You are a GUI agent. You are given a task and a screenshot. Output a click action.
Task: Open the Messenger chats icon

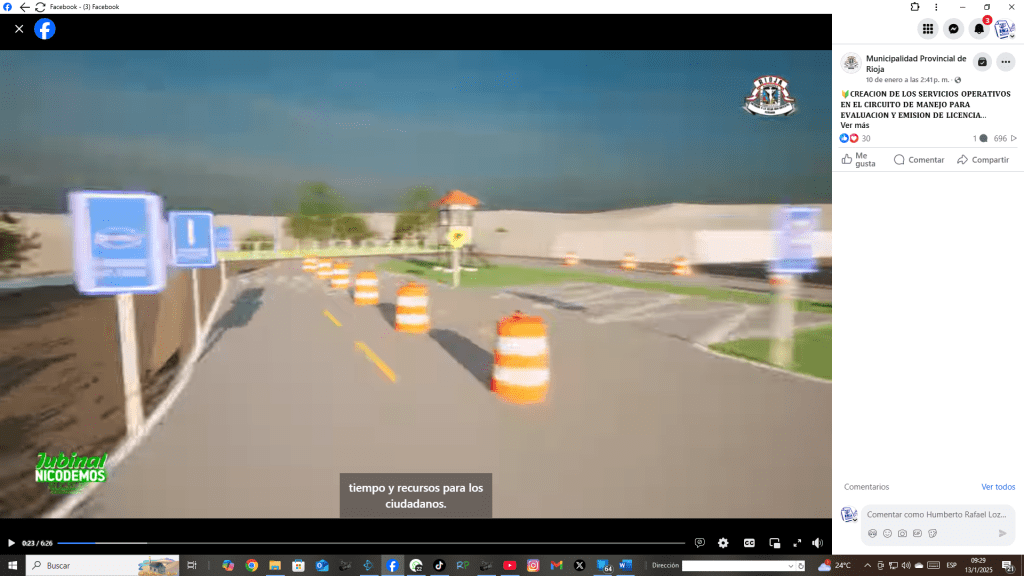954,29
